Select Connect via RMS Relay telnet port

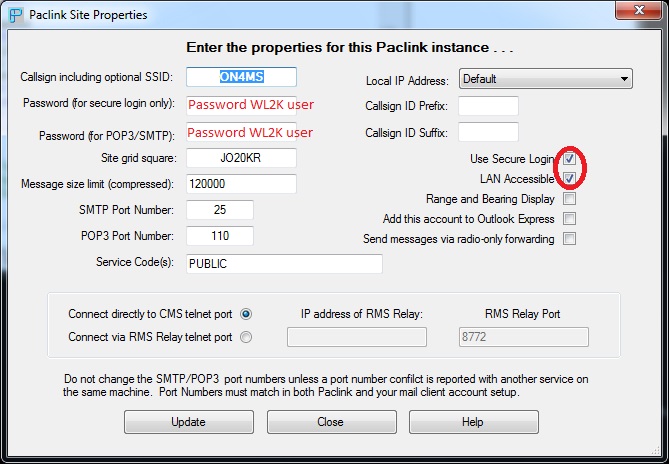coord(246,337)
